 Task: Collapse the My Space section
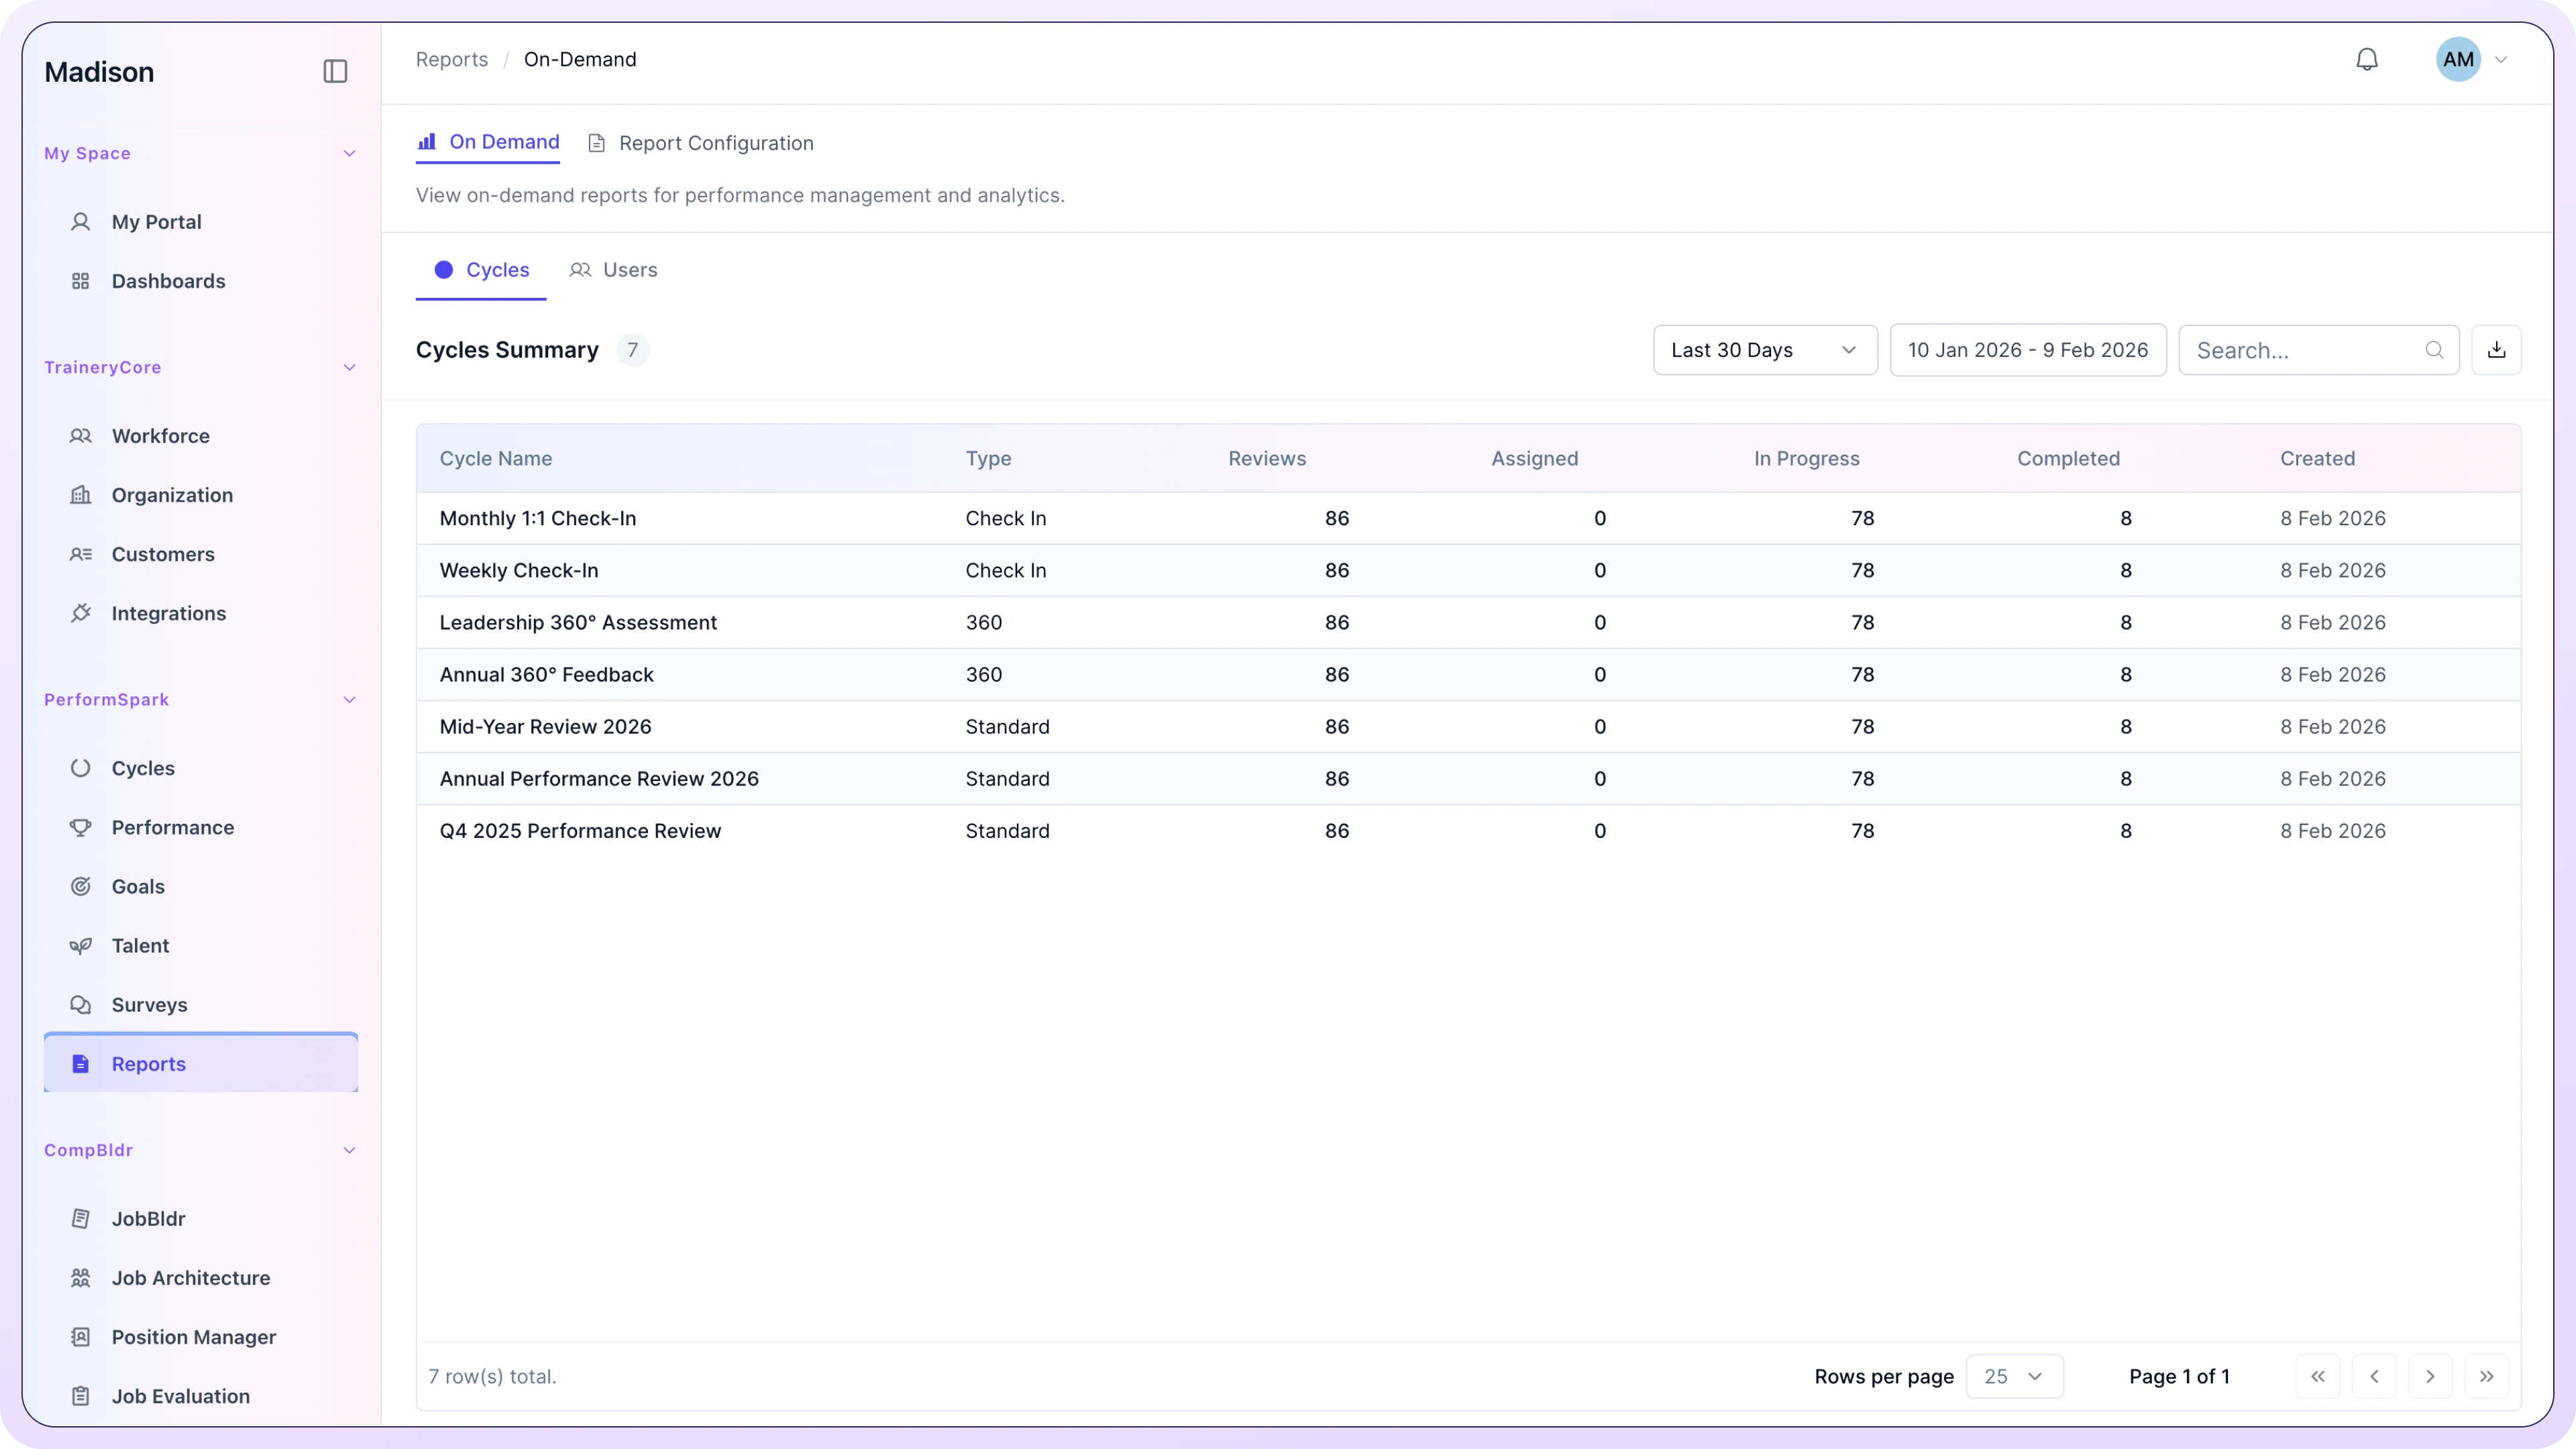tap(349, 153)
